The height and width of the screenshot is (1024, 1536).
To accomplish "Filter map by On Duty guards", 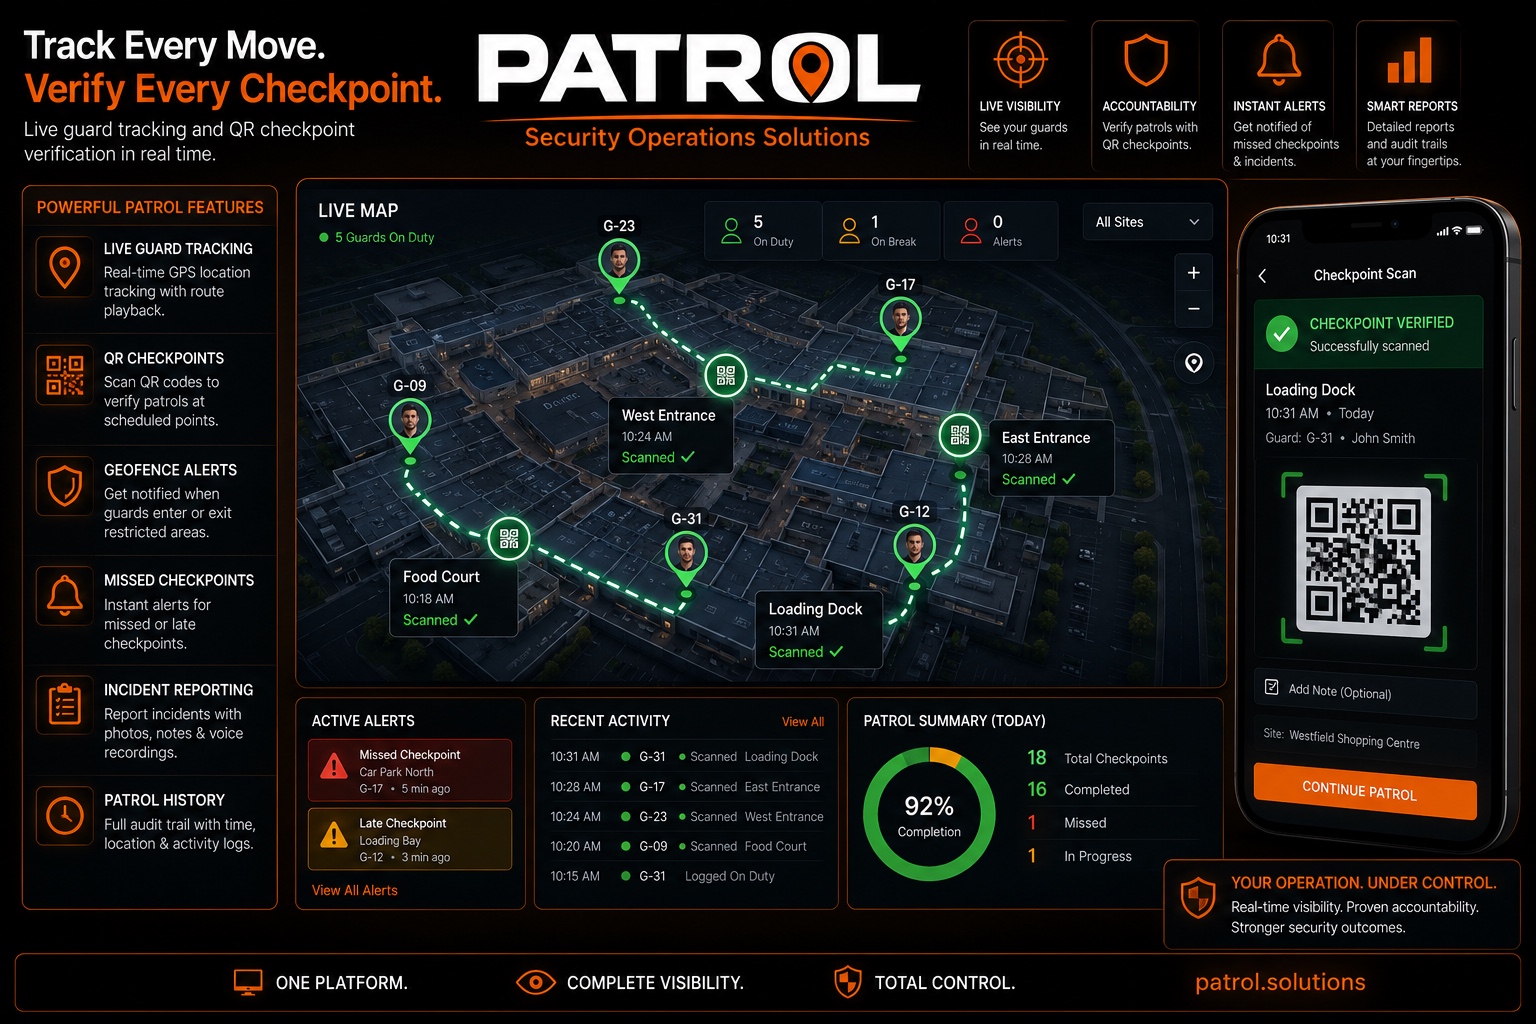I will [764, 231].
